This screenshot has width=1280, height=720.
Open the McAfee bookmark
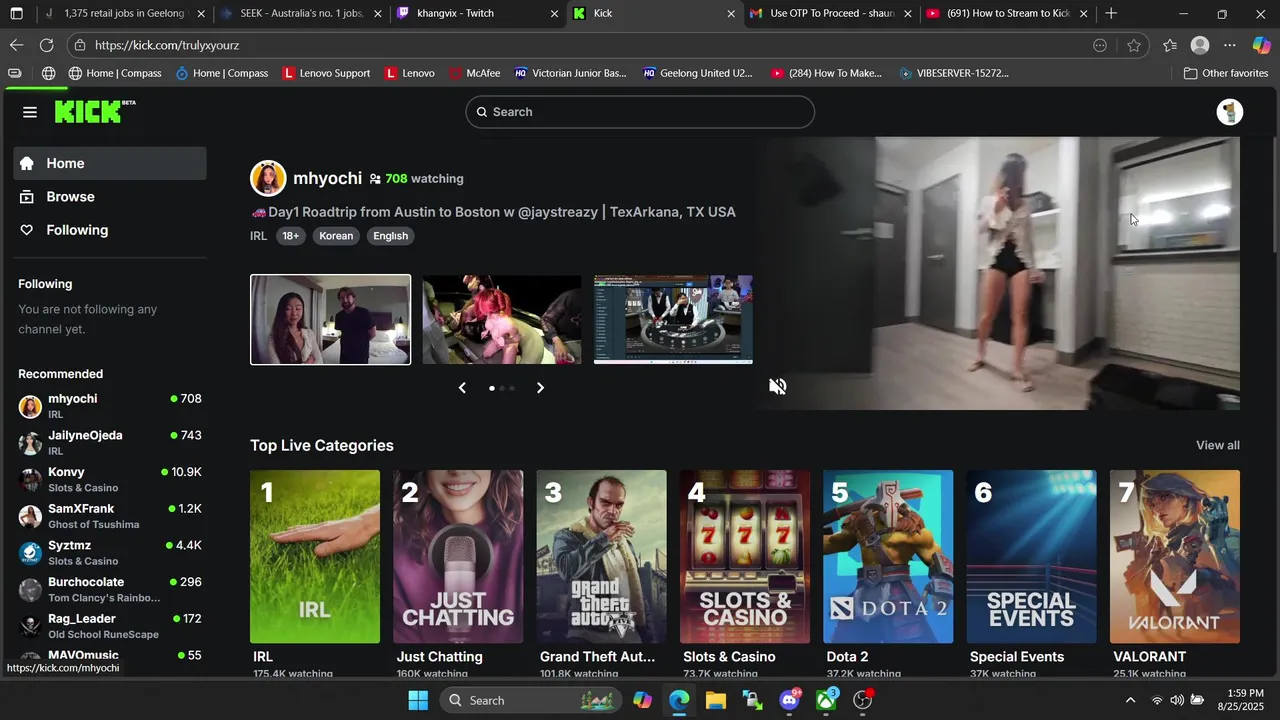[x=475, y=73]
